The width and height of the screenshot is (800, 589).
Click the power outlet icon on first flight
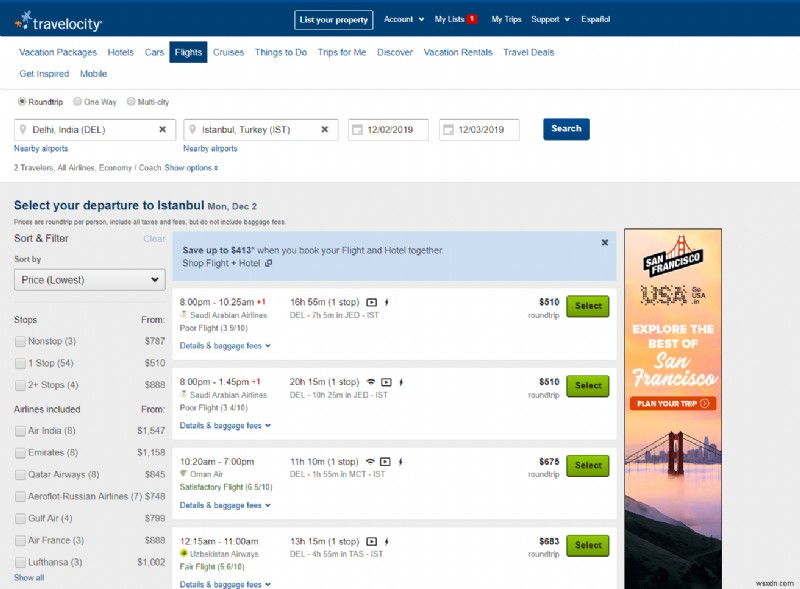[387, 301]
